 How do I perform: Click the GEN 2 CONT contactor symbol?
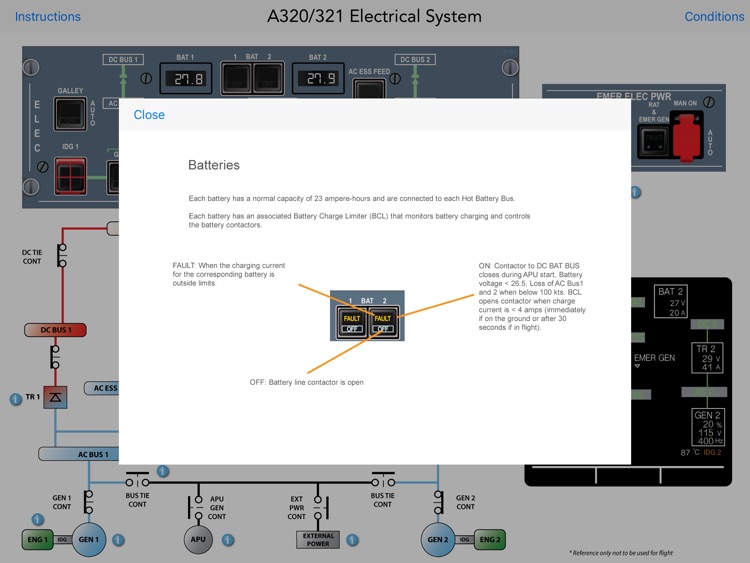pyautogui.click(x=438, y=502)
